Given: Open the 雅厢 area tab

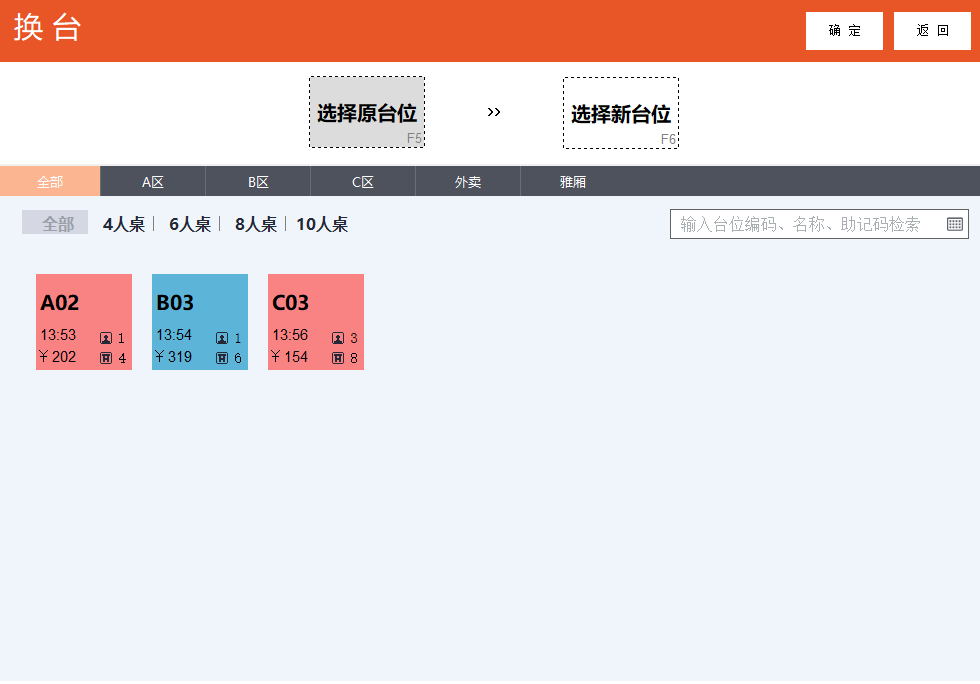Looking at the screenshot, I should click(x=572, y=182).
